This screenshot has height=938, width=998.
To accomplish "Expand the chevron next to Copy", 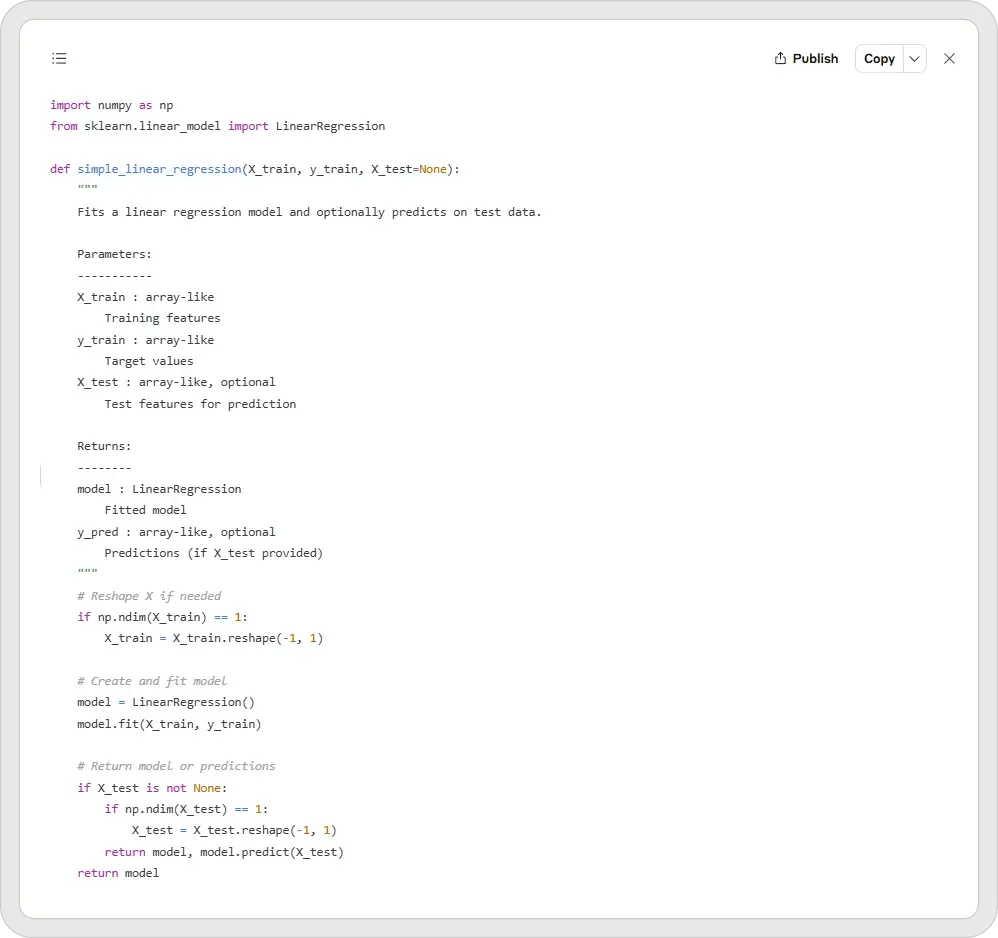I will point(914,59).
